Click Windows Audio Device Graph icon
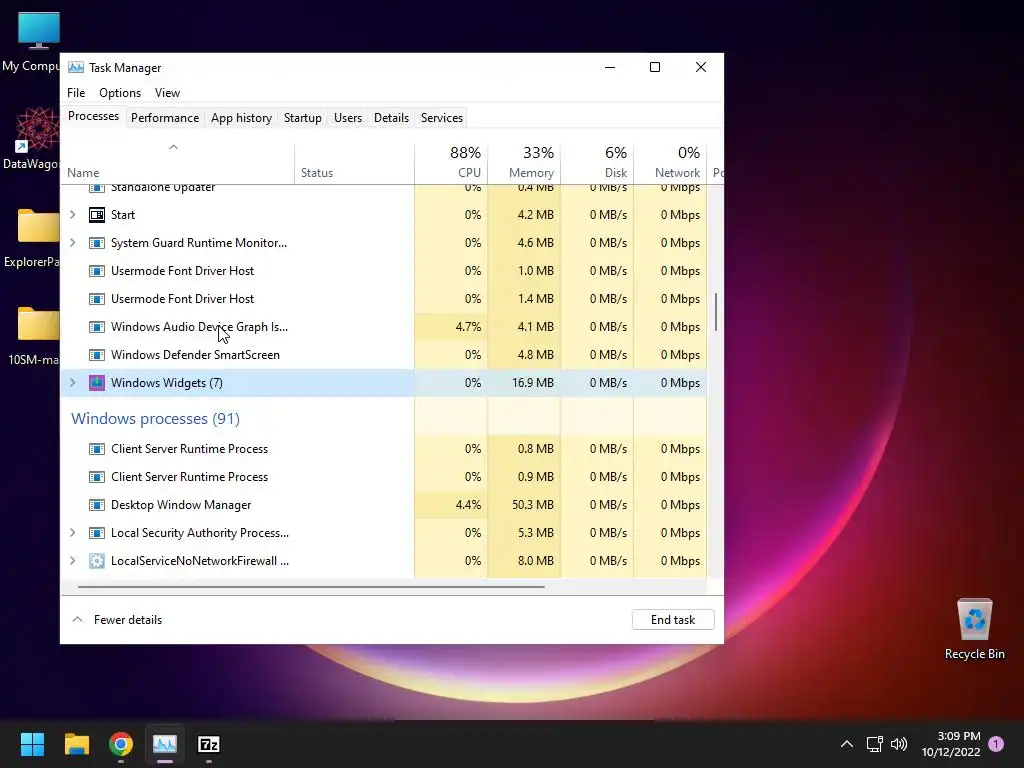The width and height of the screenshot is (1024, 768). pyautogui.click(x=97, y=327)
